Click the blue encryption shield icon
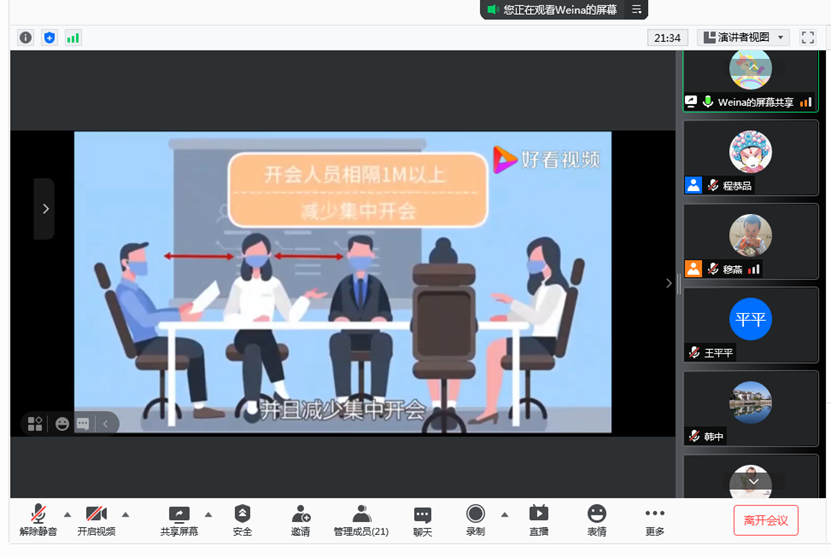Image resolution: width=831 pixels, height=557 pixels. point(49,37)
